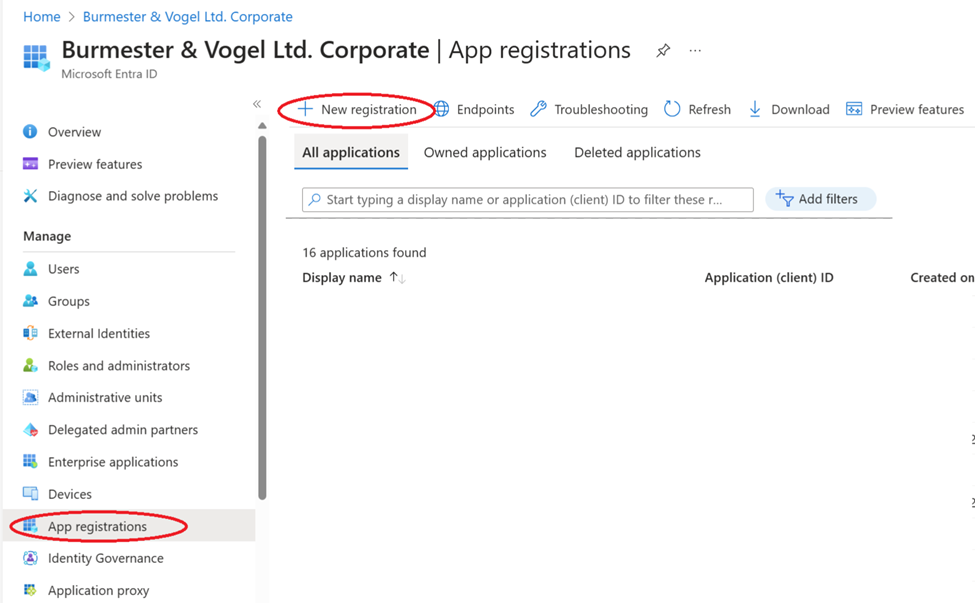Open Application proxy menu item
Image resolution: width=975 pixels, height=603 pixels.
[99, 591]
